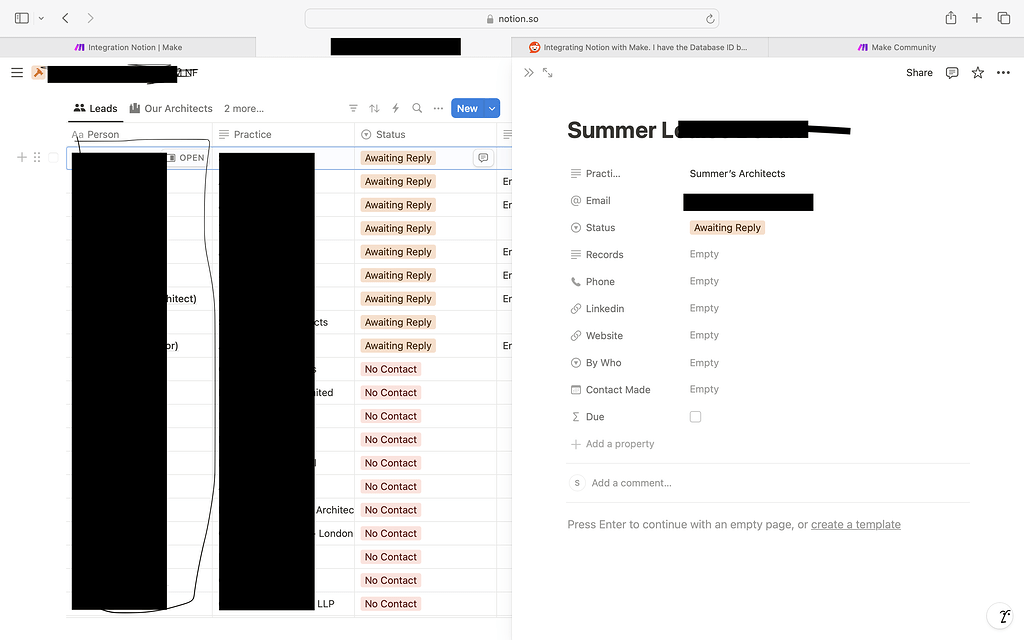Viewport: 1024px width, 640px height.
Task: Toggle the browser sidebar panel
Action: pos(20,17)
